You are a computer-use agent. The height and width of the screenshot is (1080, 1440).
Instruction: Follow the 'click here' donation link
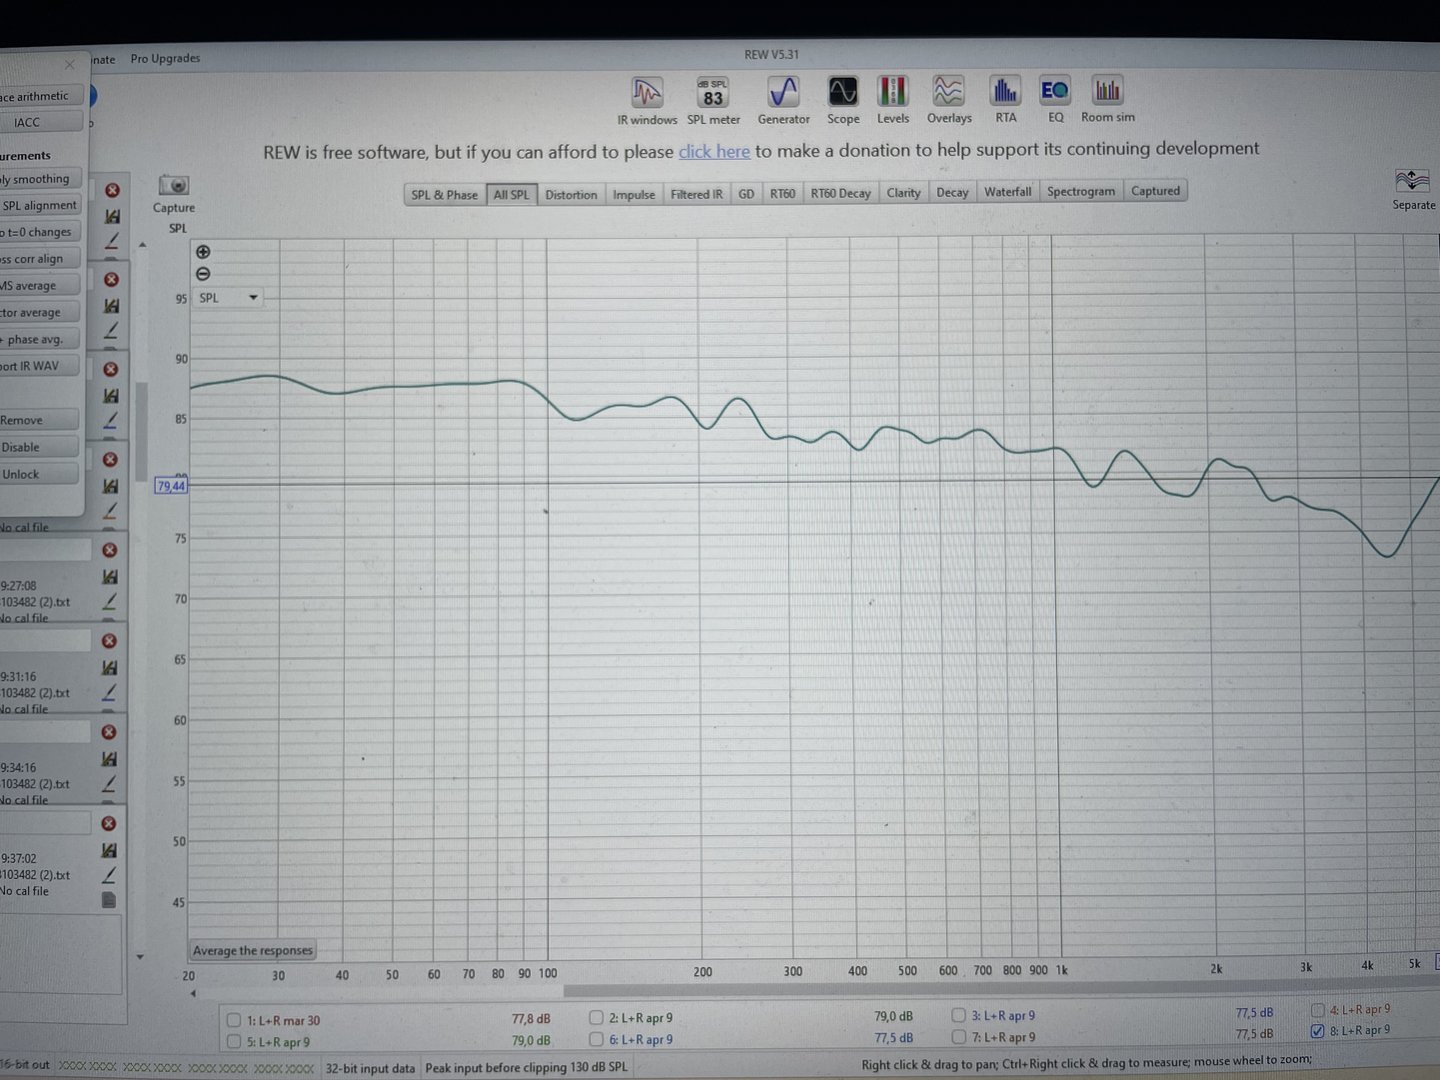tap(714, 151)
